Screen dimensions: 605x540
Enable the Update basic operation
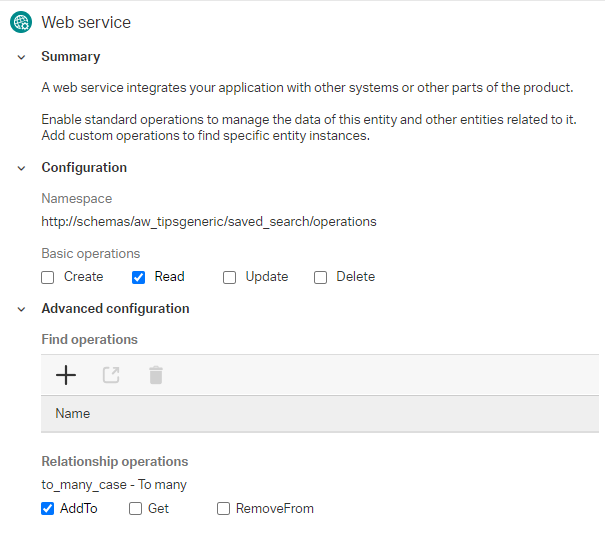click(x=230, y=277)
